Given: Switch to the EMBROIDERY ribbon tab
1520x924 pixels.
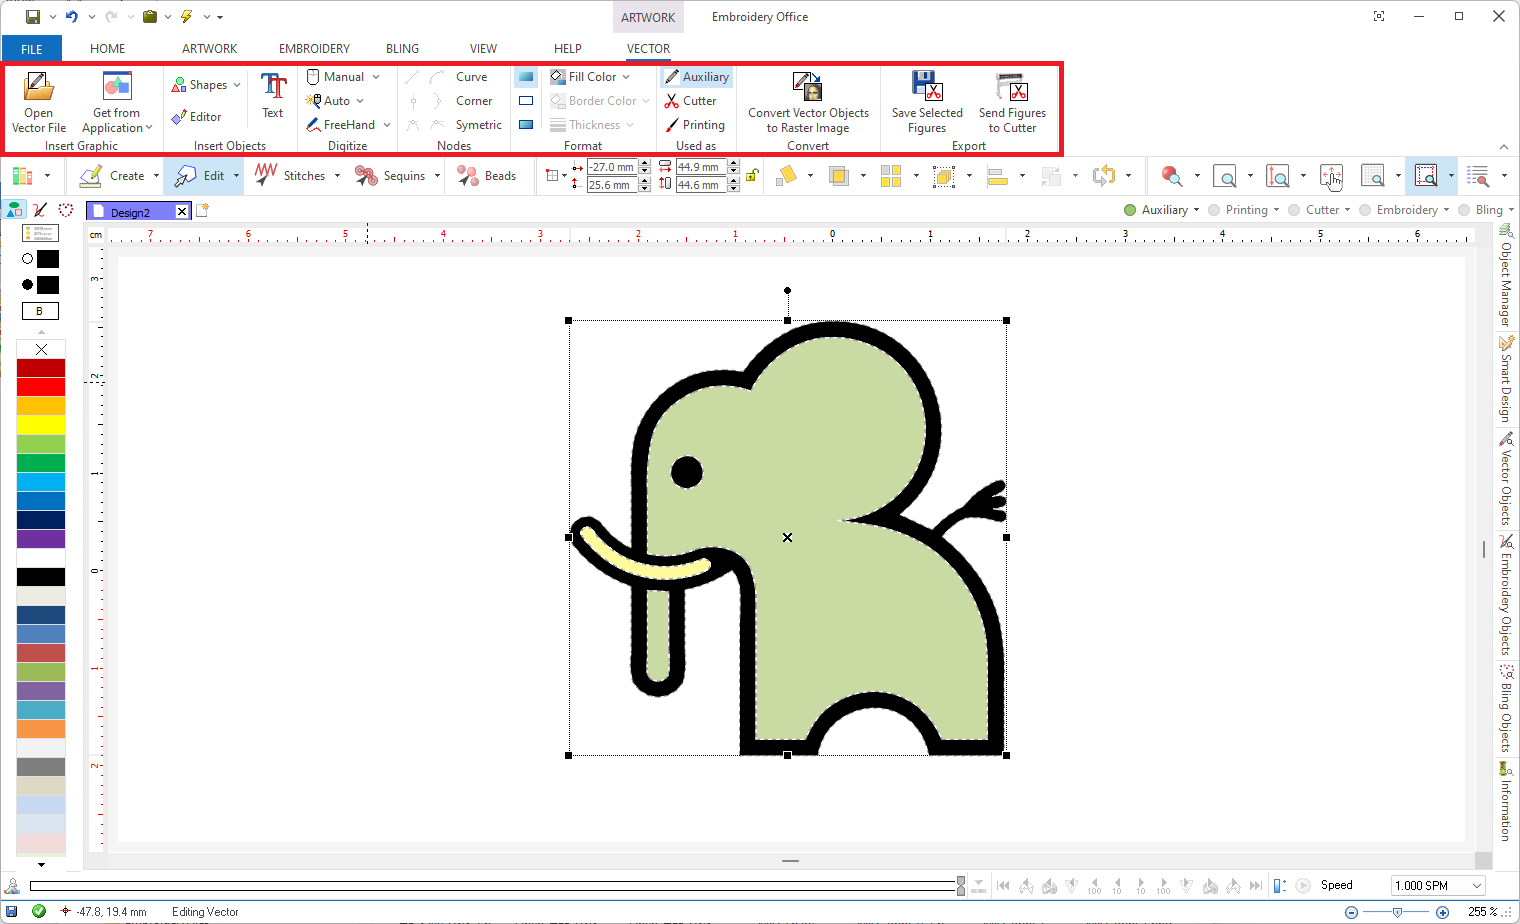Looking at the screenshot, I should click(314, 48).
